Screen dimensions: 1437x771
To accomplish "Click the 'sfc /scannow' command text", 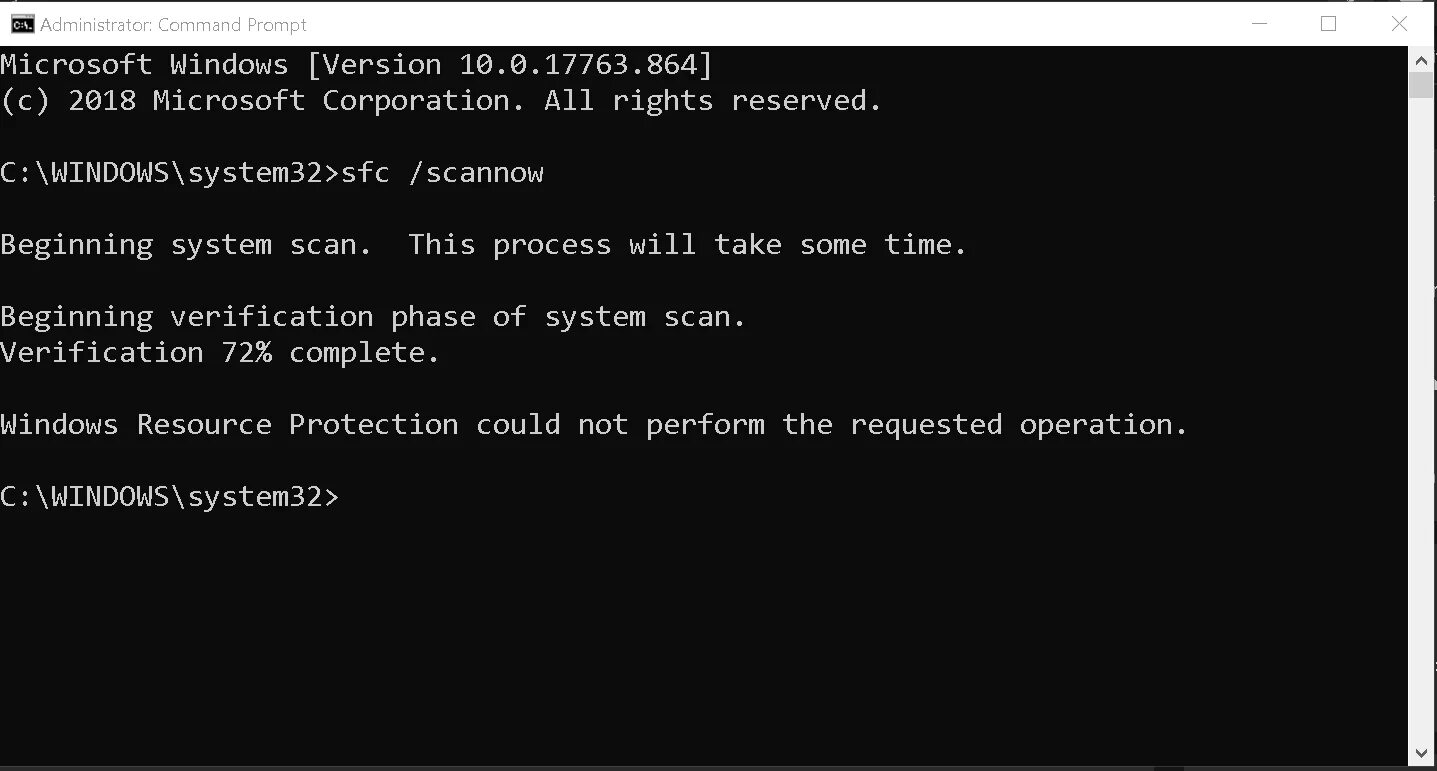I will (442, 173).
